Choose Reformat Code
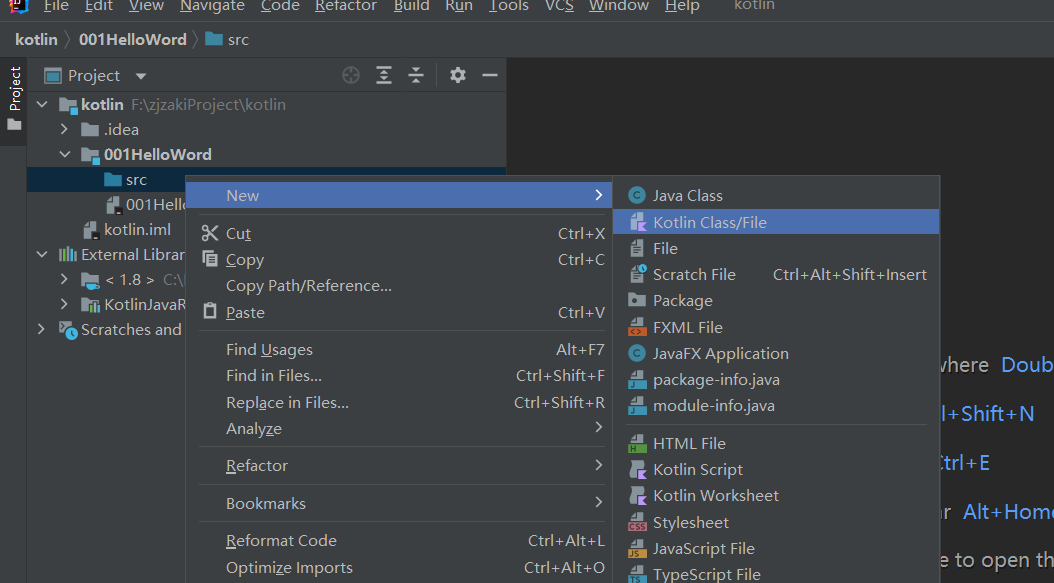The height and width of the screenshot is (583, 1054). 401,541
